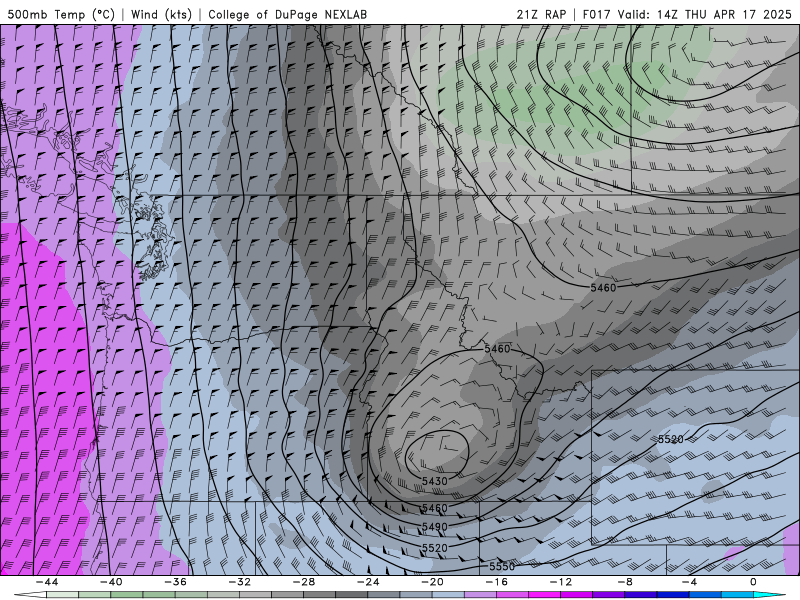Viewport: 800px width, 600px height.
Task: Click the white arrow start of the colorbar
Action: (x=29, y=595)
